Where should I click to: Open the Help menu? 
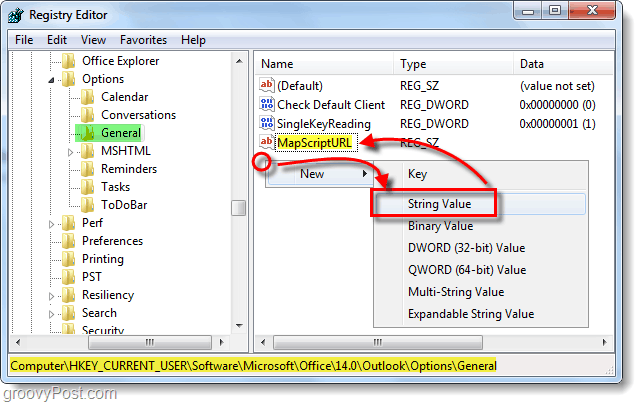tap(193, 40)
